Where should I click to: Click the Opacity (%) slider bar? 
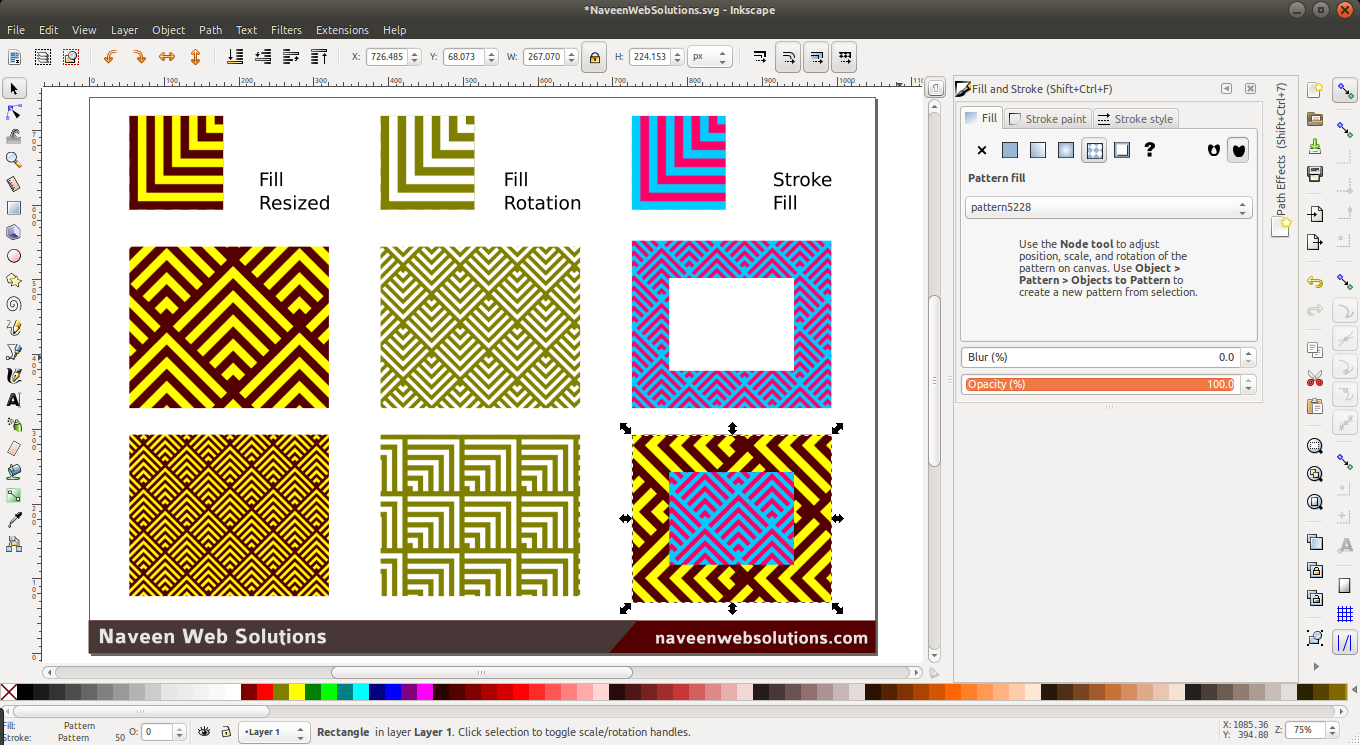pyautogui.click(x=1100, y=384)
